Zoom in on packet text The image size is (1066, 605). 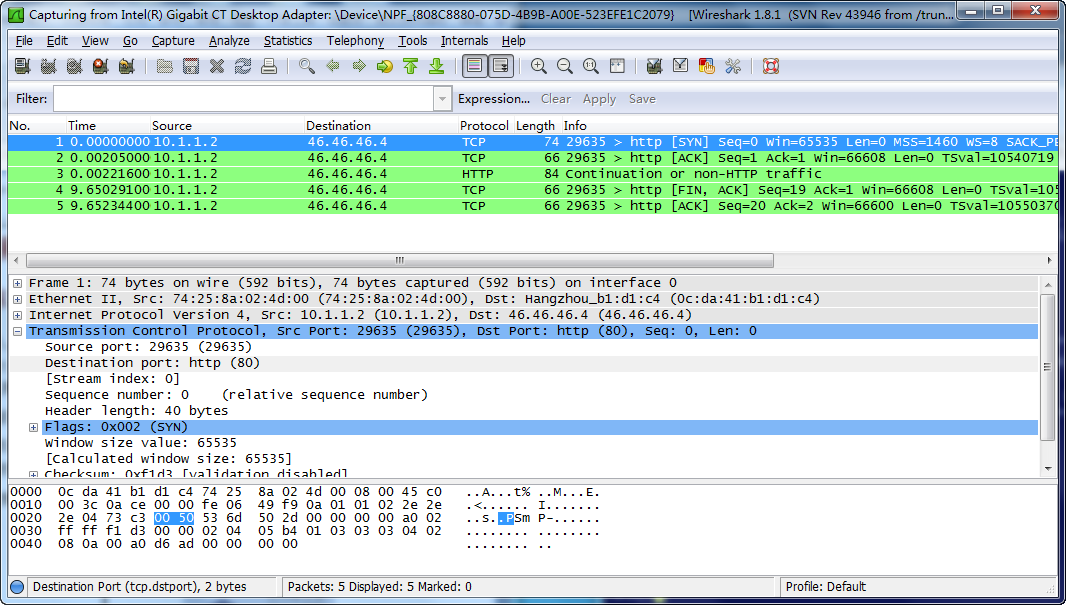click(x=538, y=66)
